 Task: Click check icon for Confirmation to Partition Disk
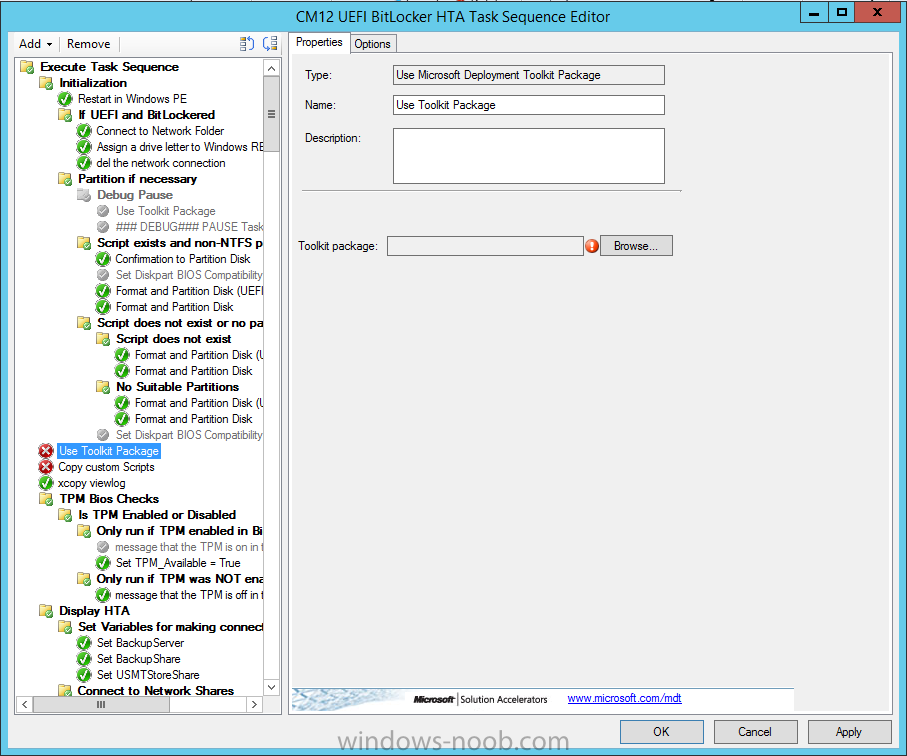coord(103,259)
